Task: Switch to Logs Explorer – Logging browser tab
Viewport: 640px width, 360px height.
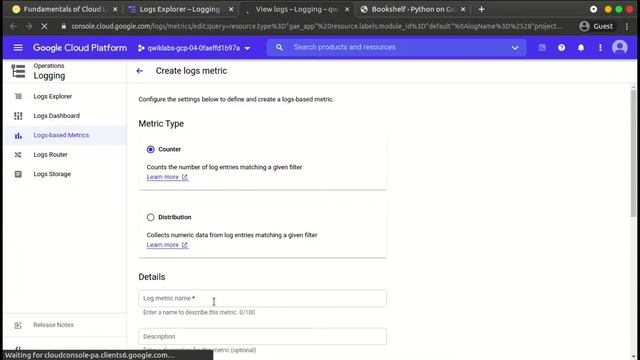Action: [180, 9]
